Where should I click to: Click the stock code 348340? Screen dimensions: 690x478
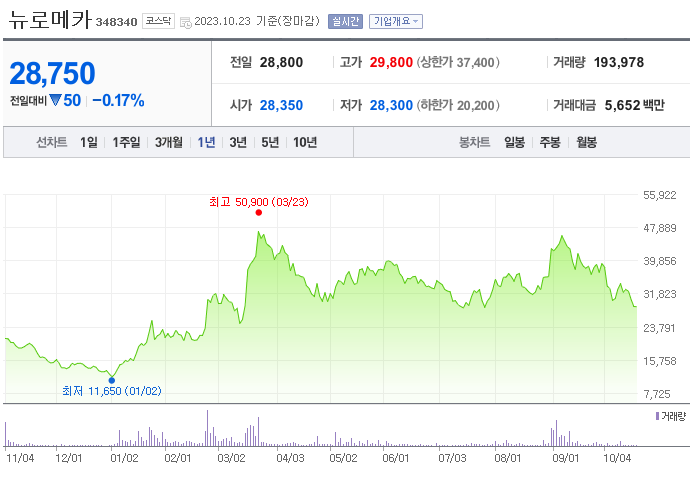pos(117,22)
